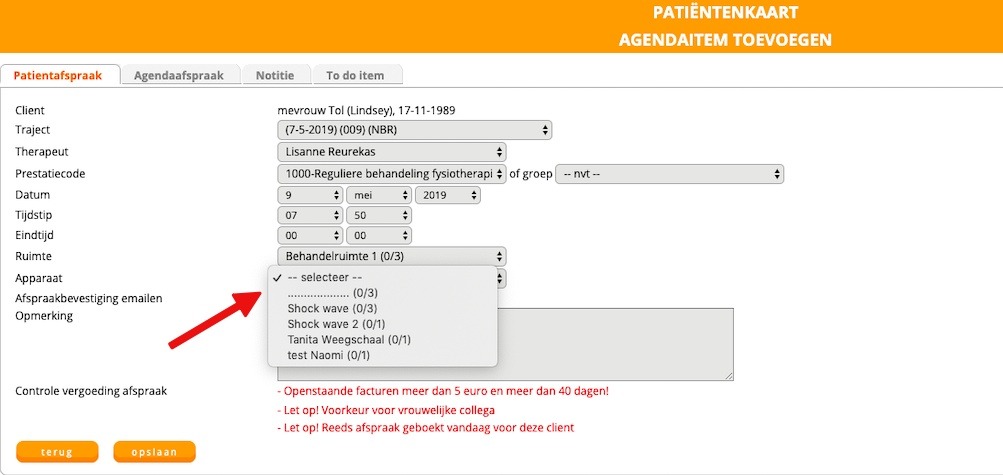Open the groep dropdown showing nvt

click(669, 174)
